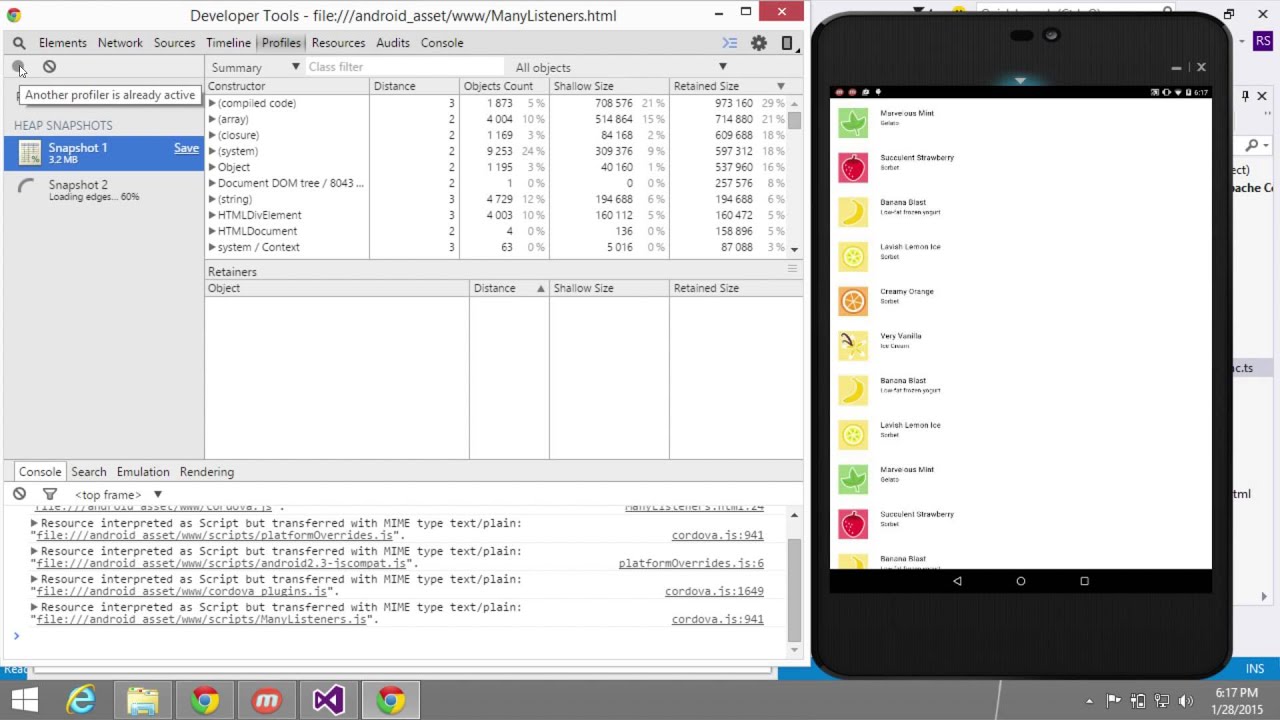Viewport: 1280px width, 720px height.
Task: Clear all profiles icon
Action: (x=49, y=67)
